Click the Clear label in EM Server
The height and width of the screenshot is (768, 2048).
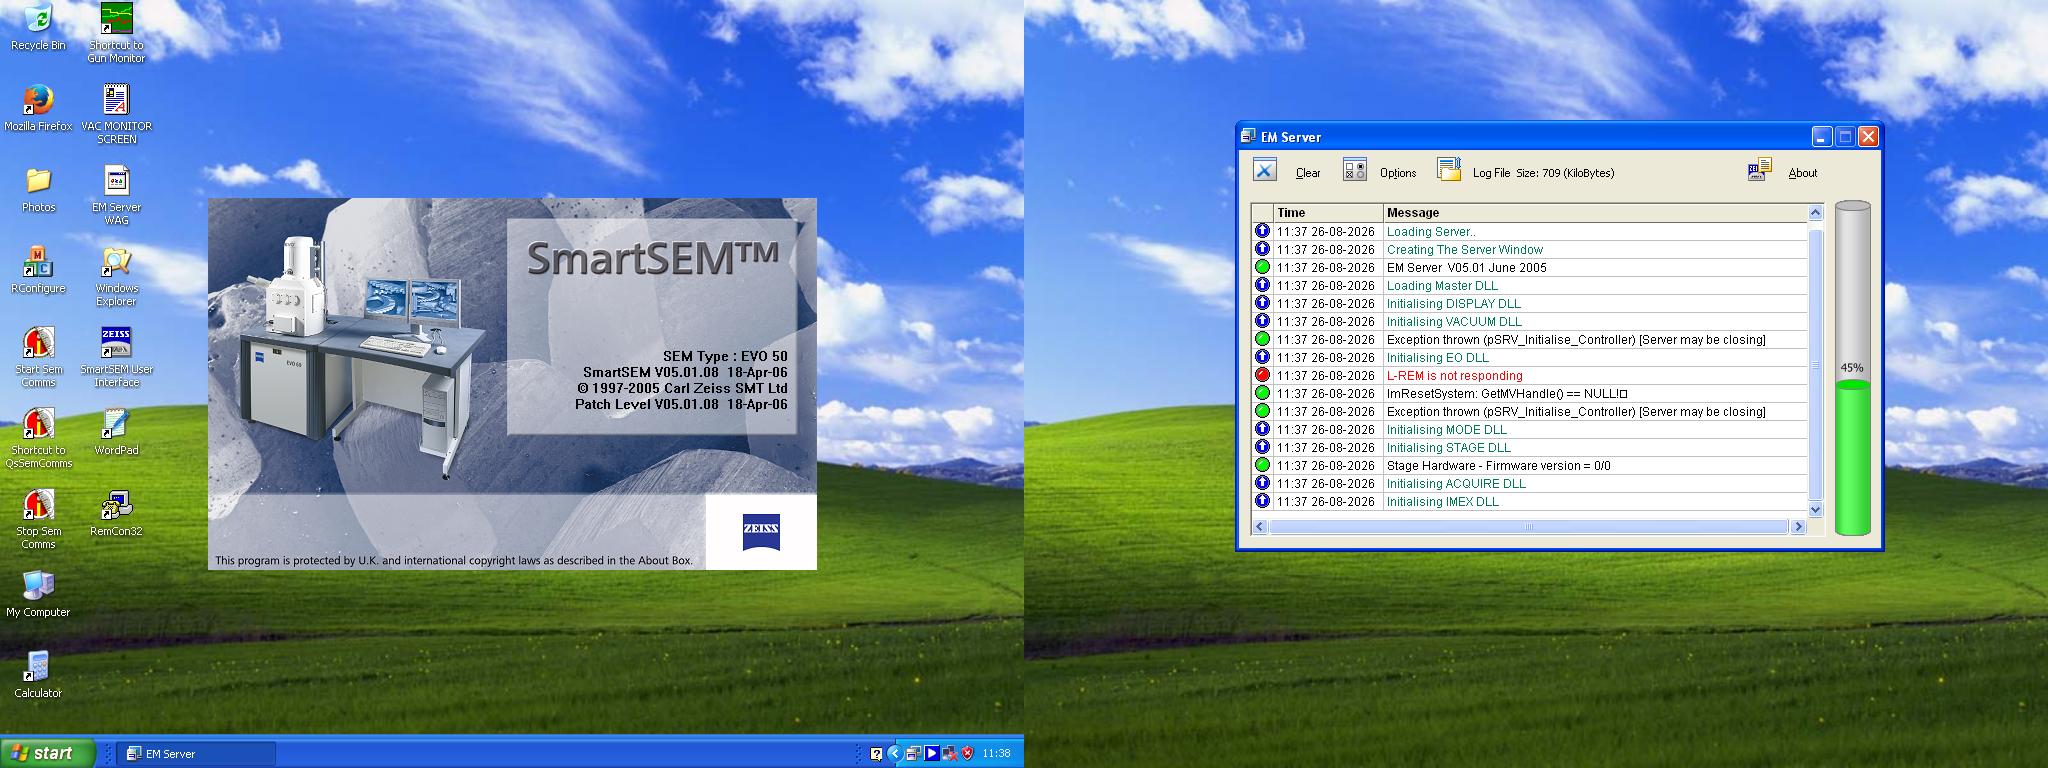click(1308, 173)
